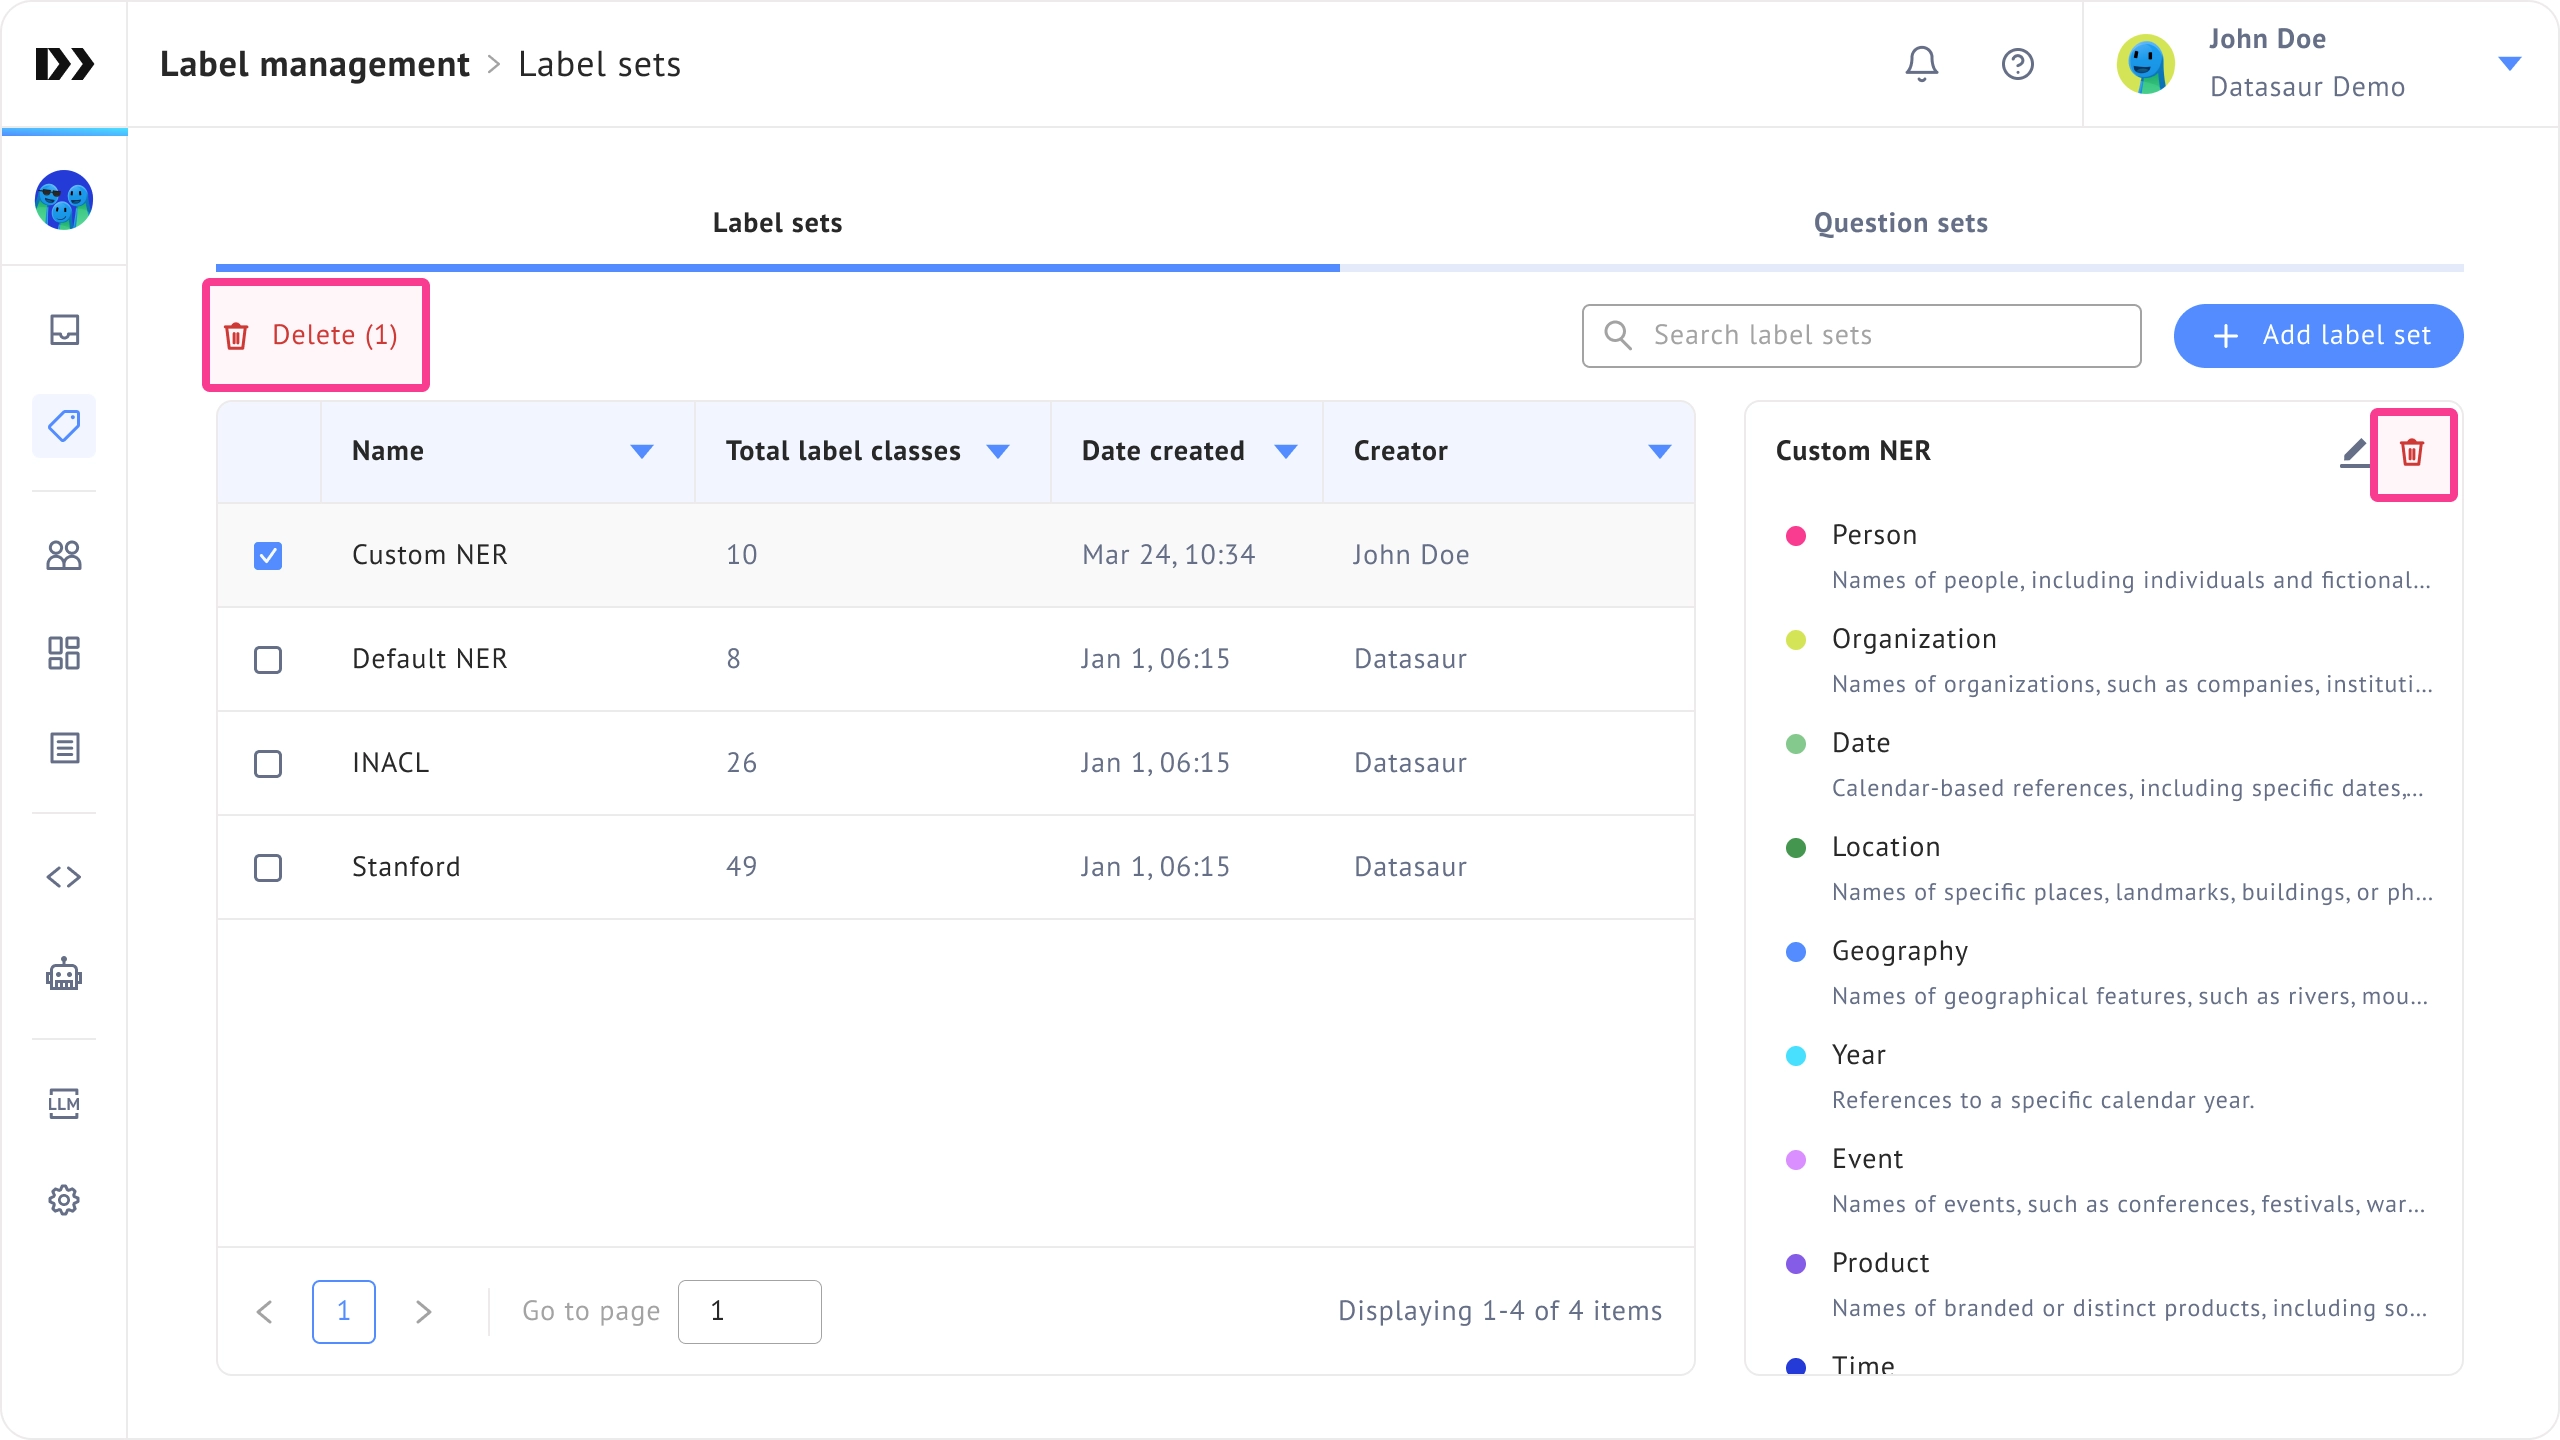Click the help question mark icon

click(2017, 64)
